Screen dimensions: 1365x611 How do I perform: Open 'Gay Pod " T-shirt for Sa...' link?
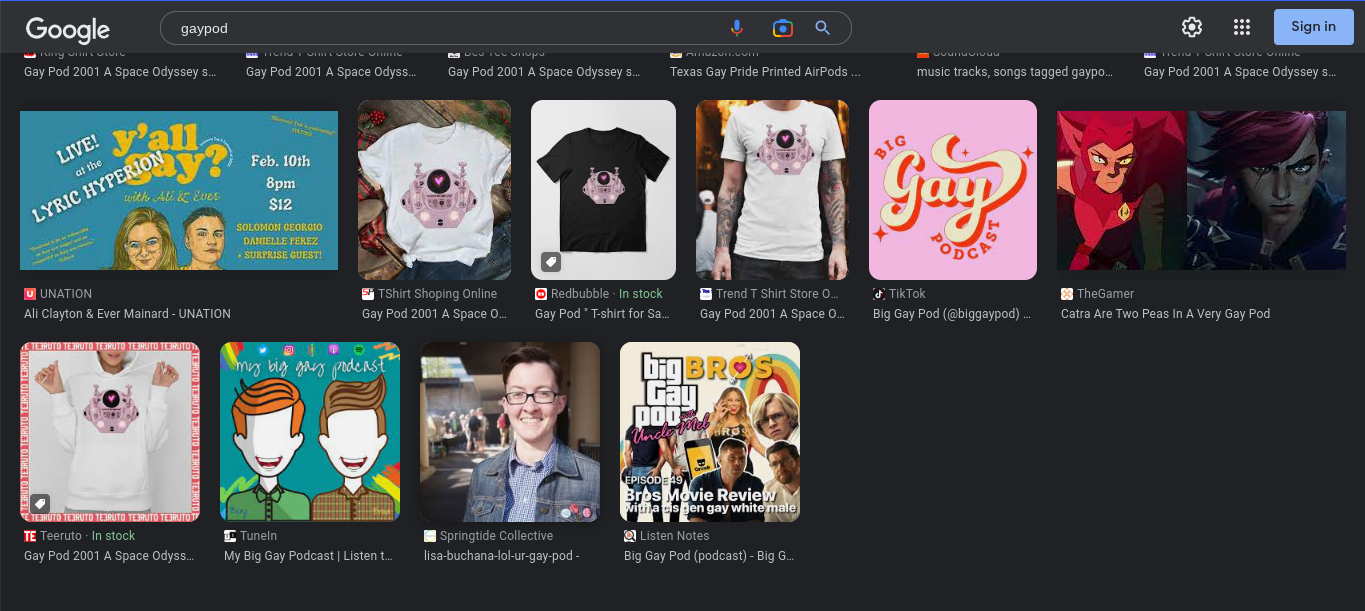602,314
